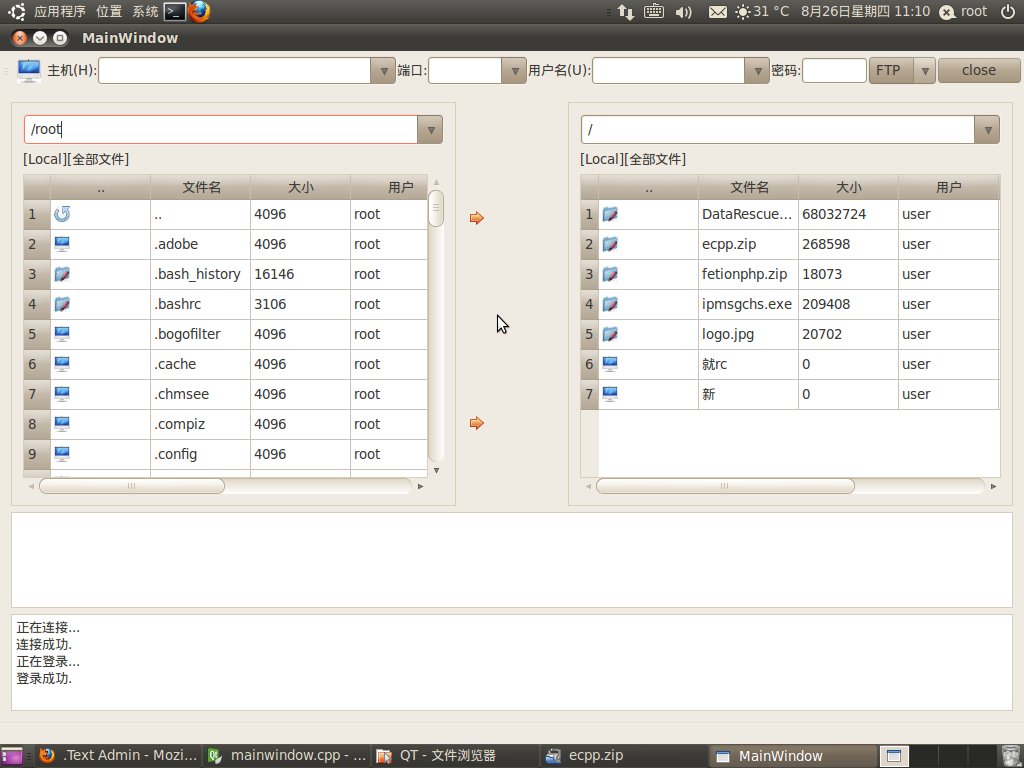The height and width of the screenshot is (768, 1024).
Task: Click the power button icon in the panel
Action: 1008,12
